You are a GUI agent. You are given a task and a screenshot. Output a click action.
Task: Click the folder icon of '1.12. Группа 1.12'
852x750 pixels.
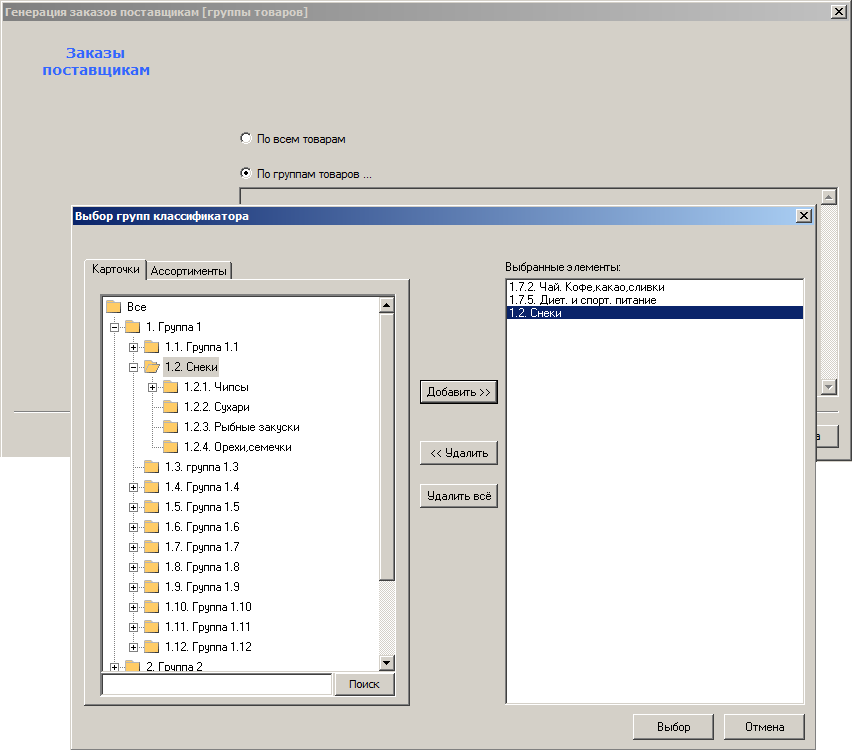point(152,647)
